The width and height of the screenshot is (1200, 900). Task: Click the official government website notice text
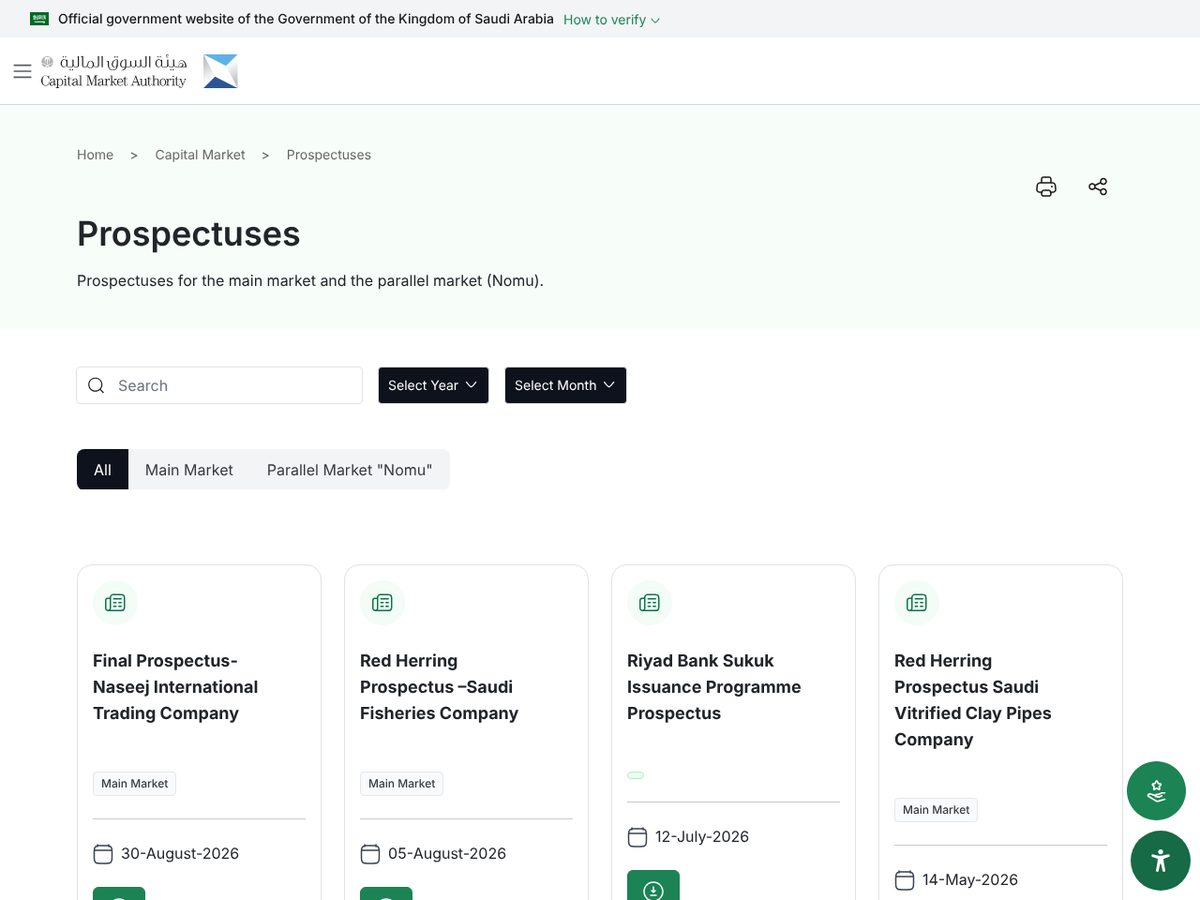(x=306, y=19)
